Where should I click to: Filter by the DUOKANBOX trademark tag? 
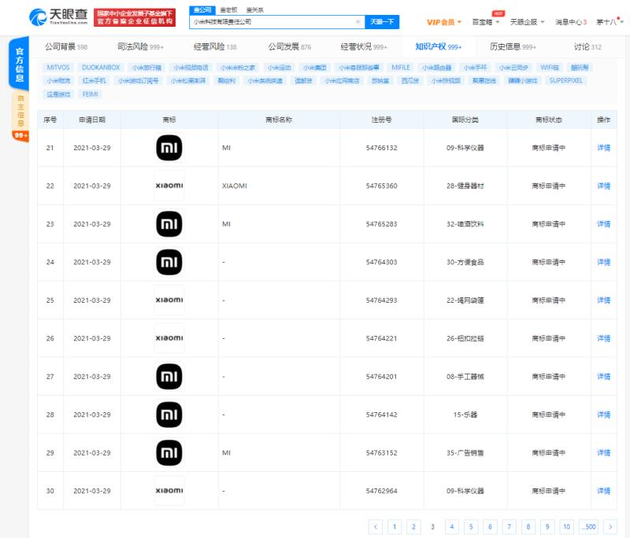click(101, 68)
